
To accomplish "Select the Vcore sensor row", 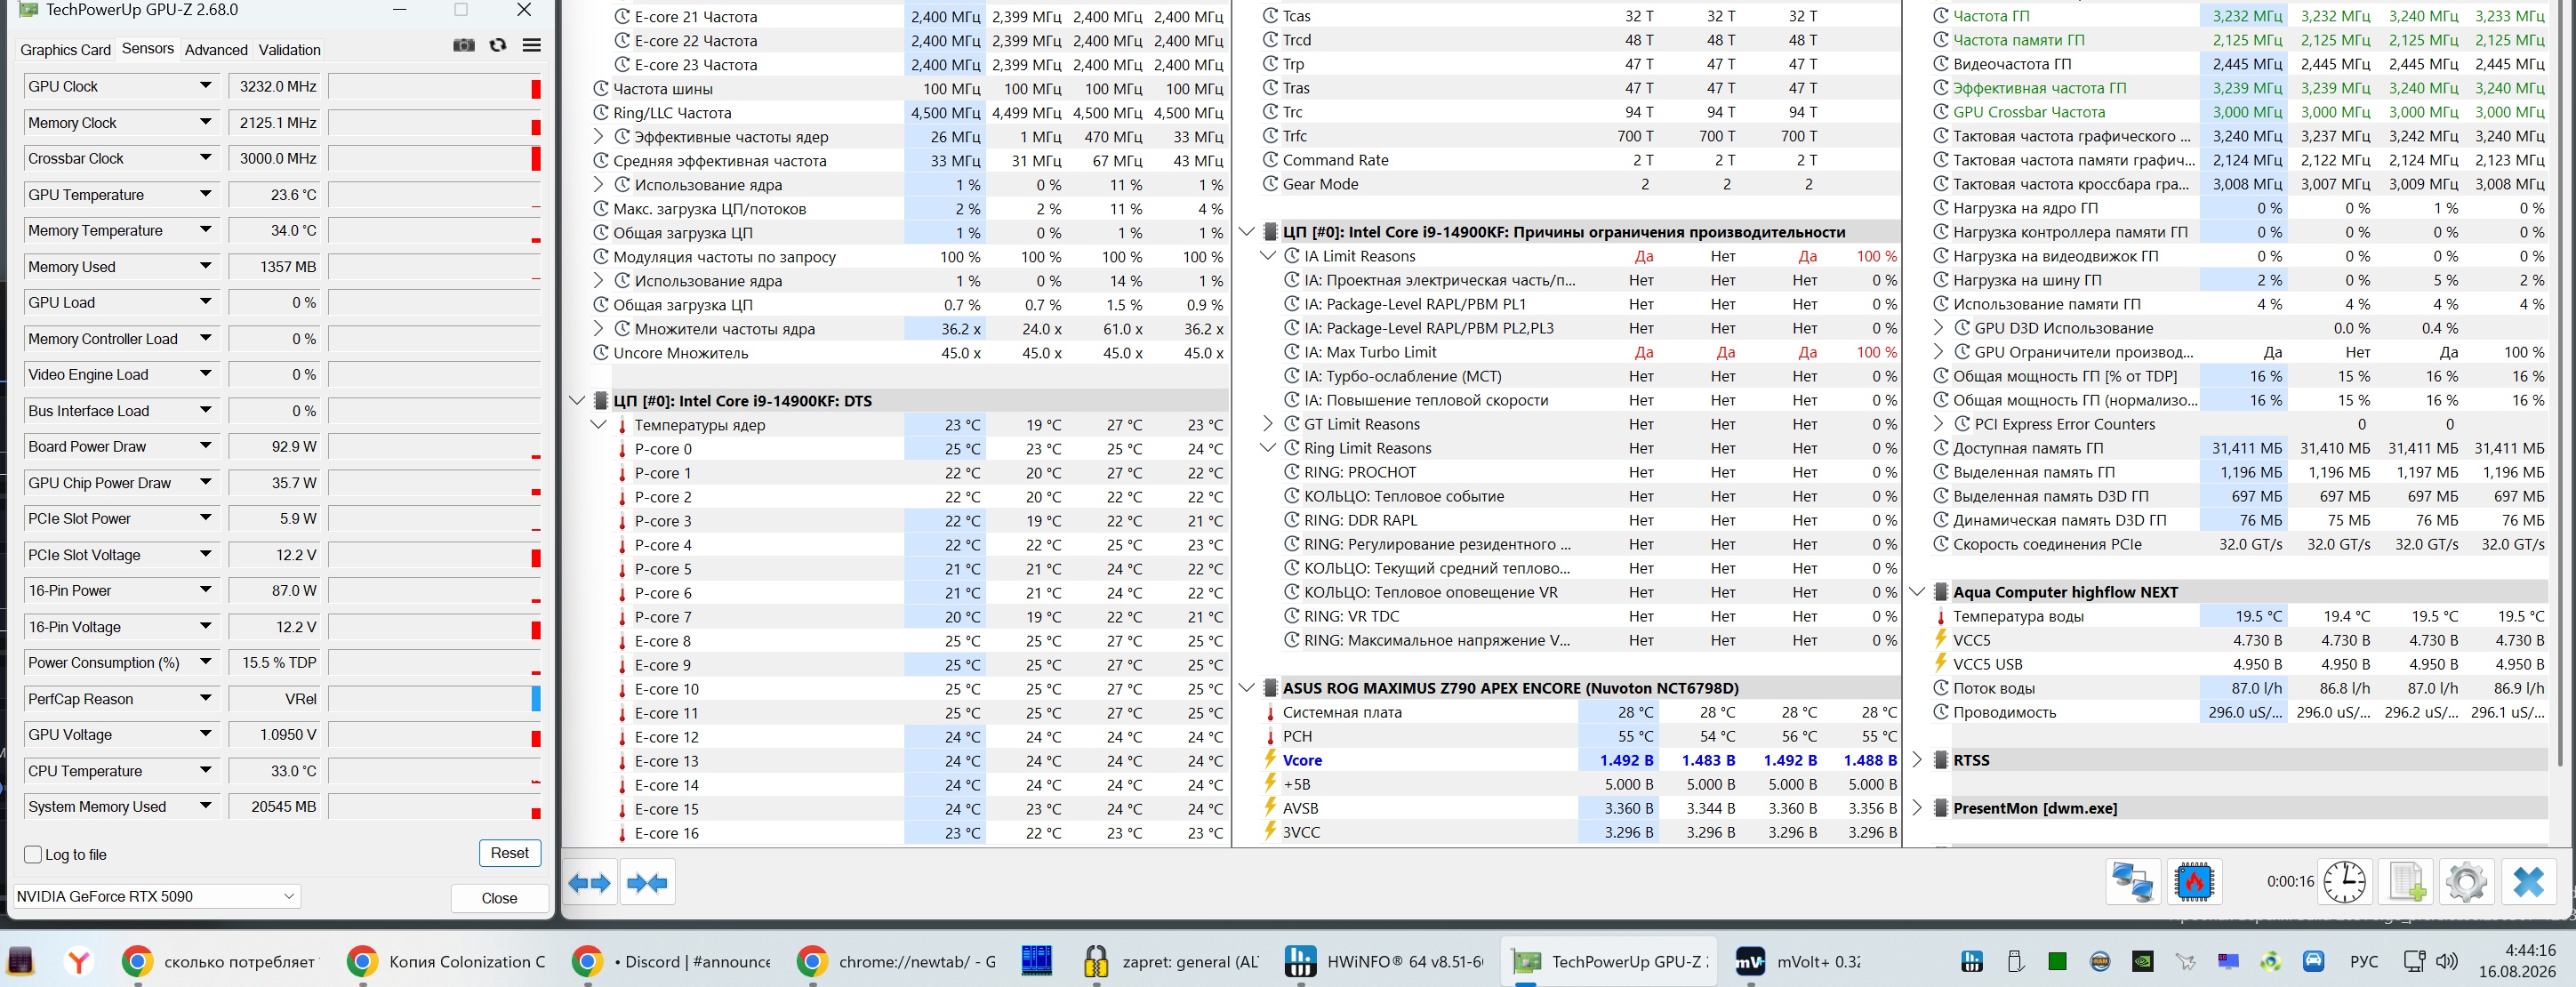I will click(1580, 760).
